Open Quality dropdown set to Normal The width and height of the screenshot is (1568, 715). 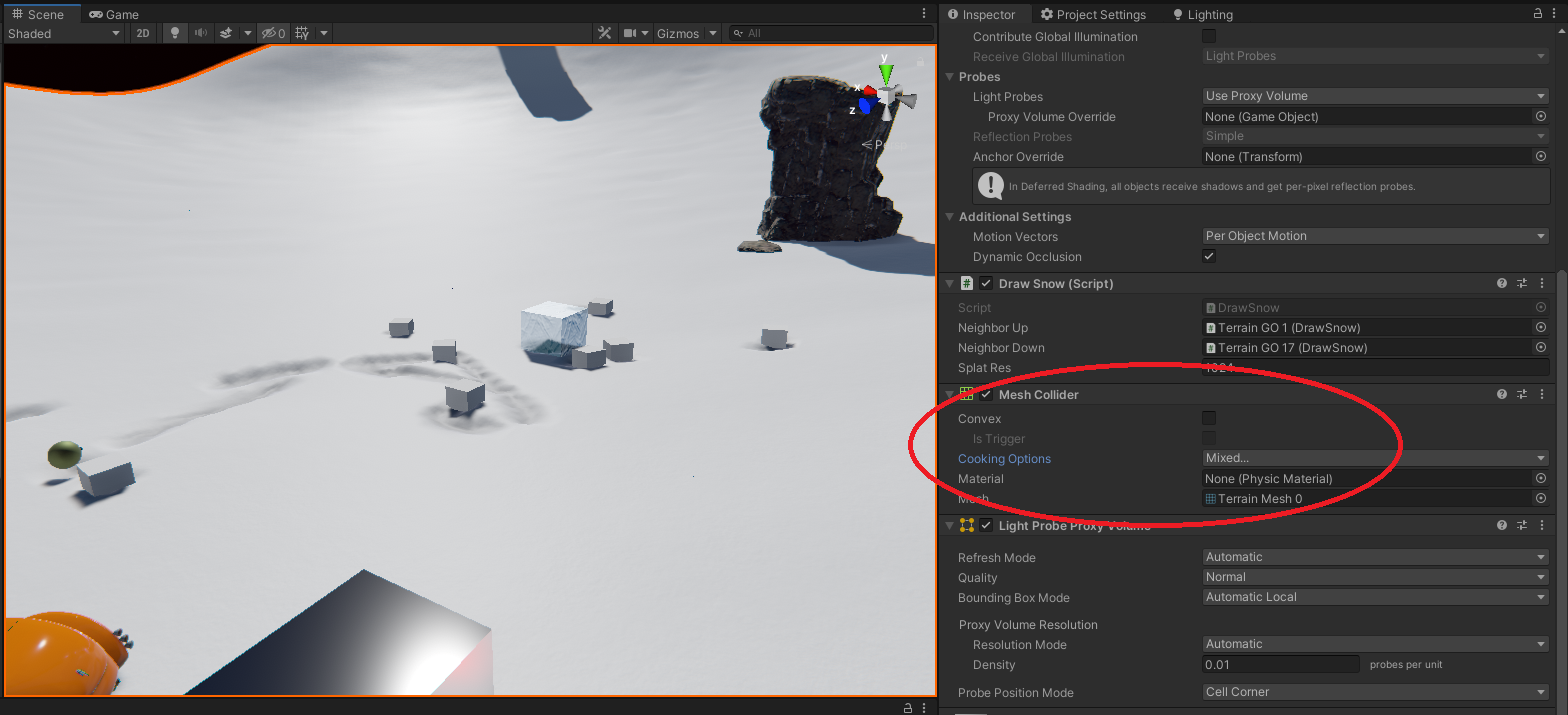pos(1376,577)
